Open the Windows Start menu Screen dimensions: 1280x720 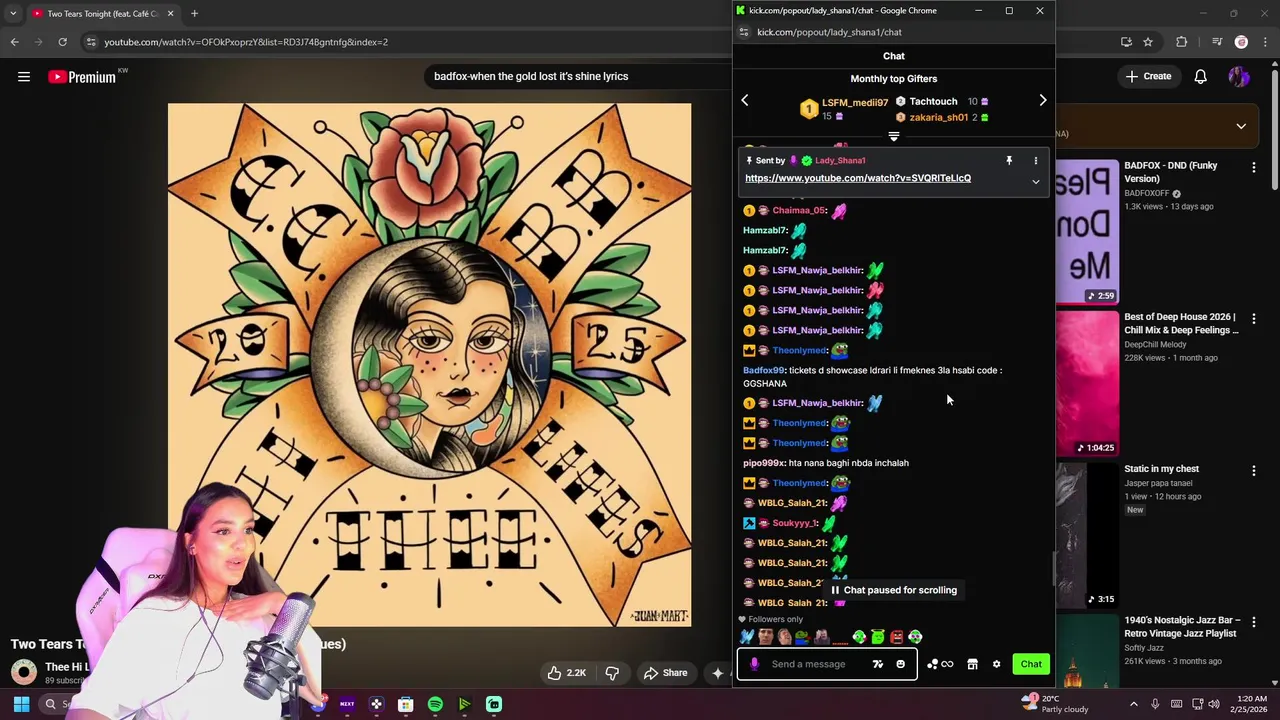[x=21, y=704]
